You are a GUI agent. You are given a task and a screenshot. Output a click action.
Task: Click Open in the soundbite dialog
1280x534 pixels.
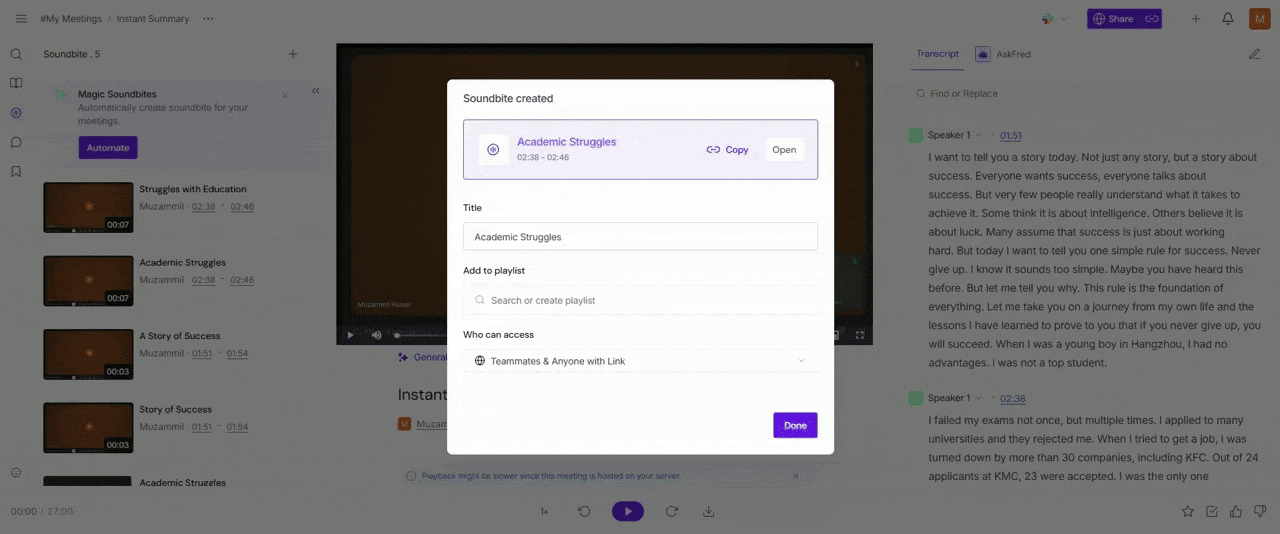pyautogui.click(x=784, y=150)
